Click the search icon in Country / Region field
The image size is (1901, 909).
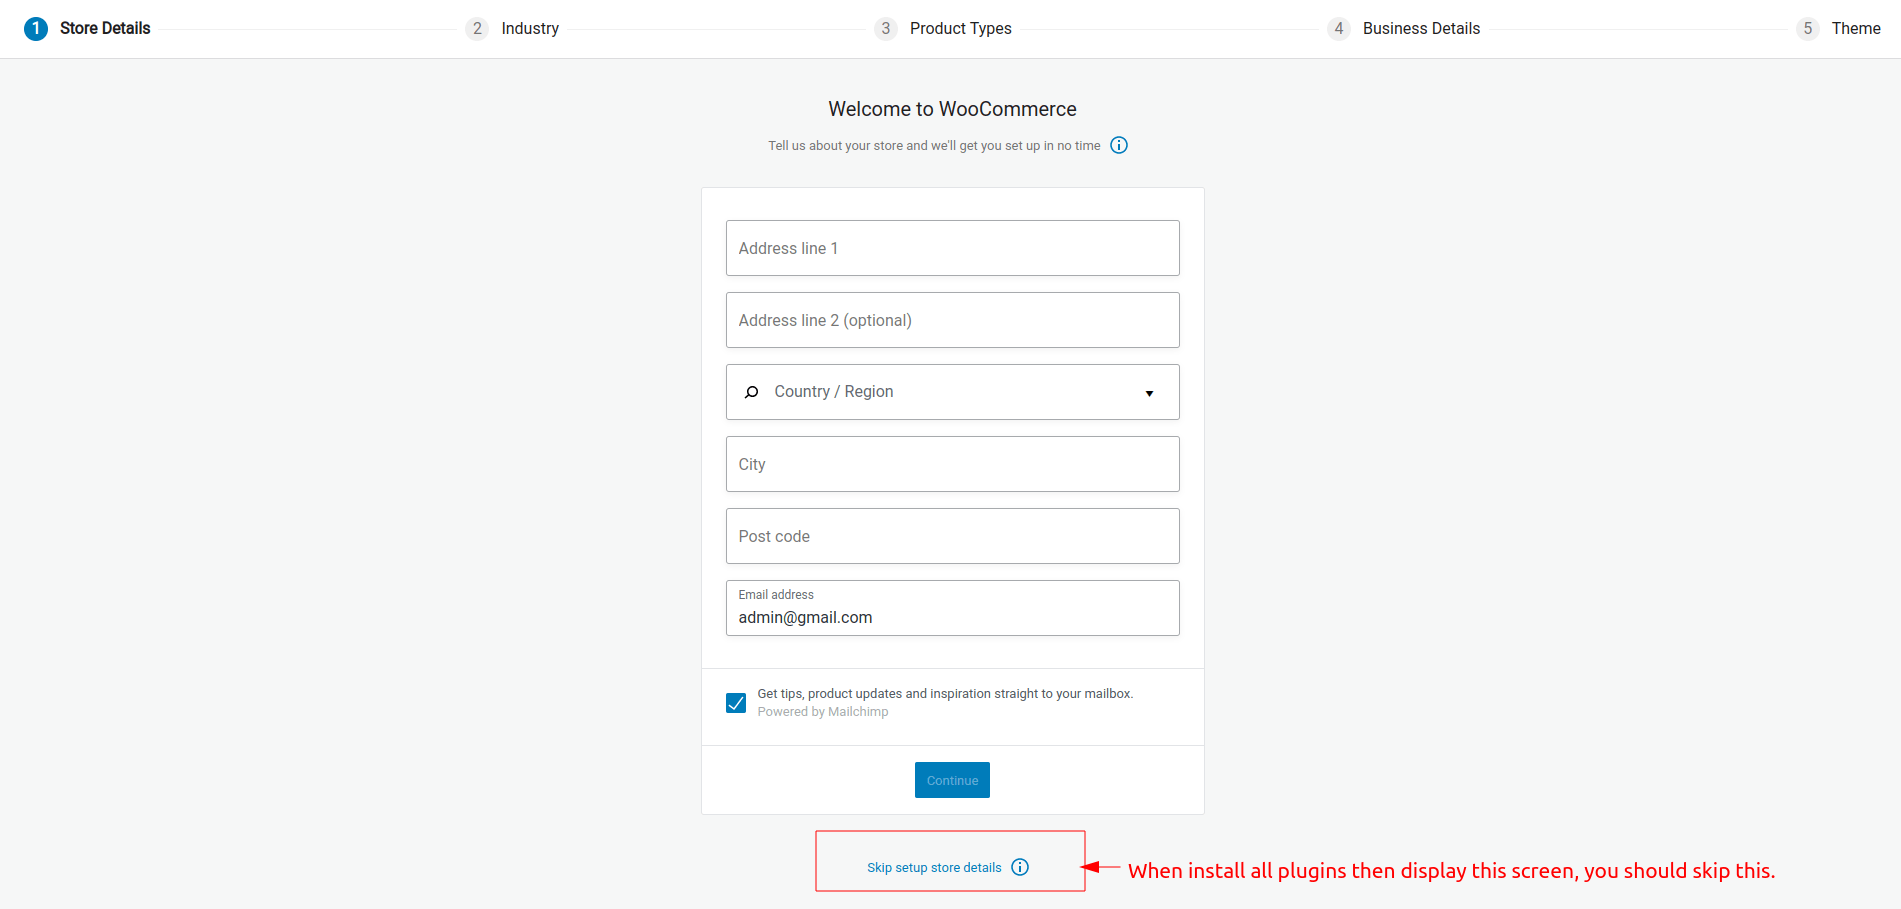pyautogui.click(x=752, y=392)
